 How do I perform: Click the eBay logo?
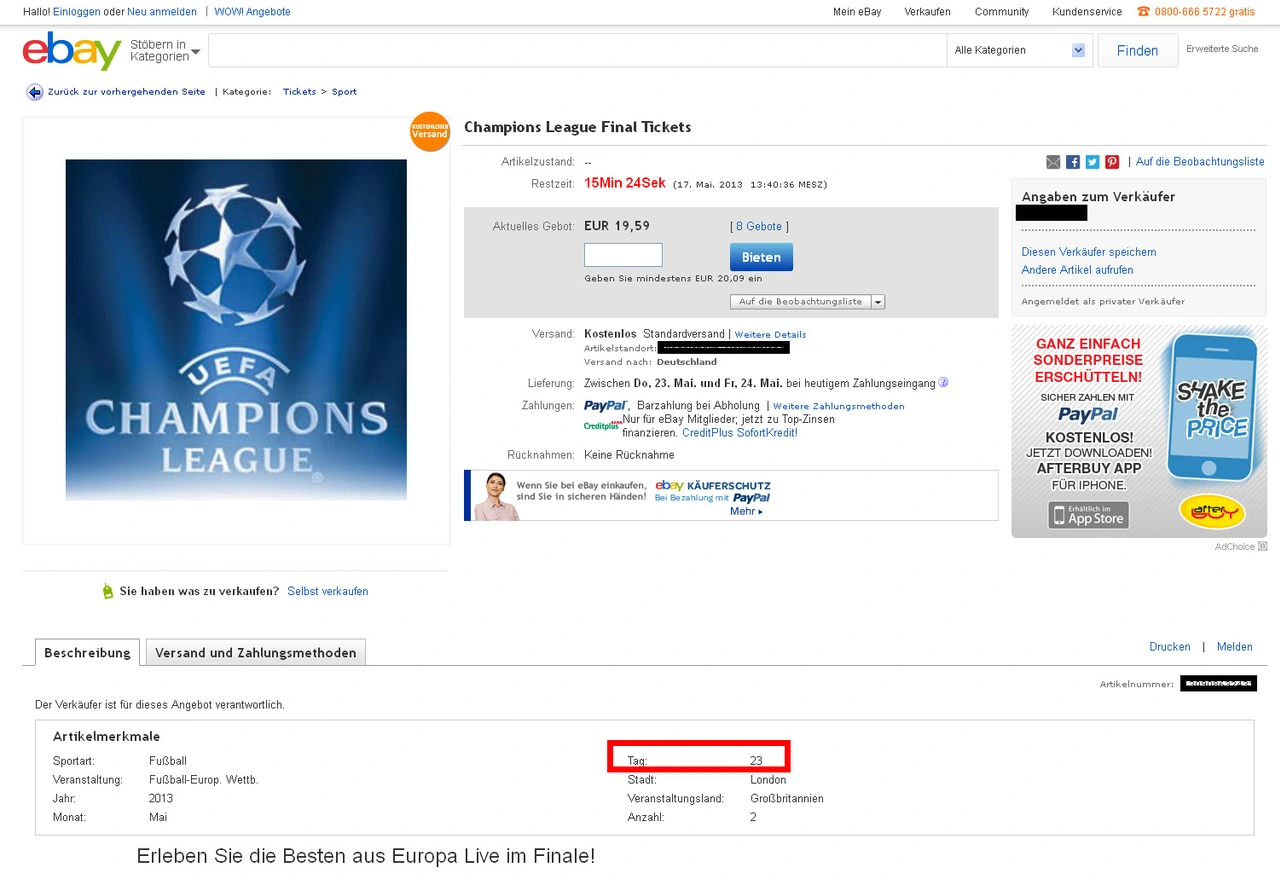71,51
